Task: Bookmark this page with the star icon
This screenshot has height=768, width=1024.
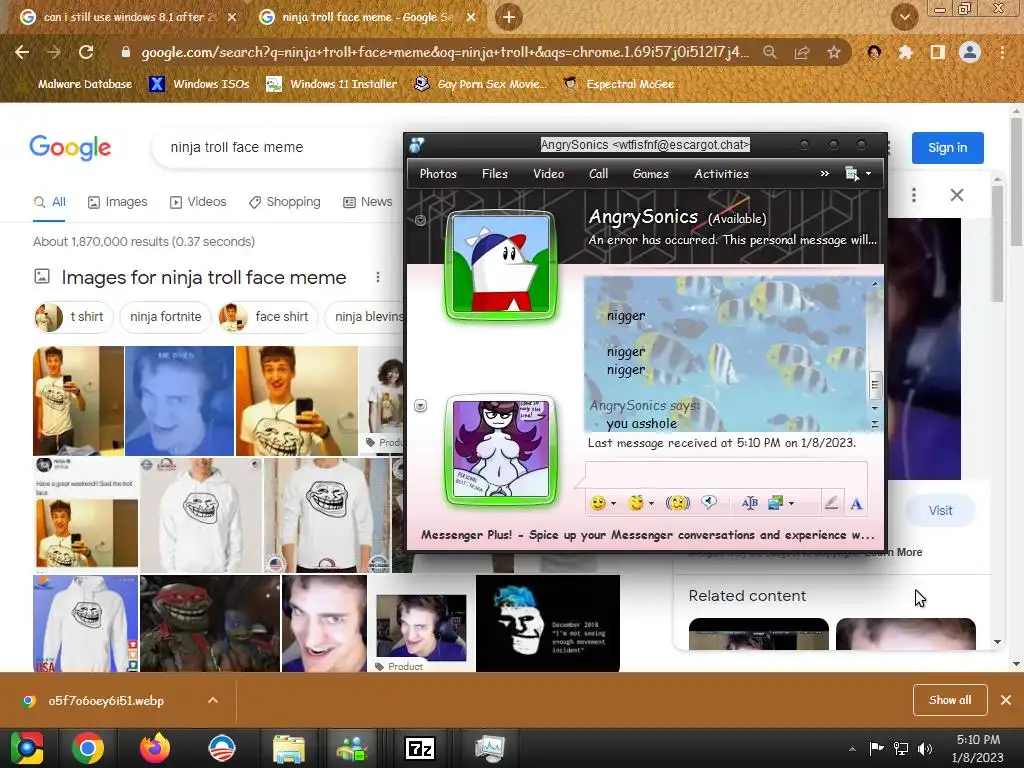Action: point(833,52)
